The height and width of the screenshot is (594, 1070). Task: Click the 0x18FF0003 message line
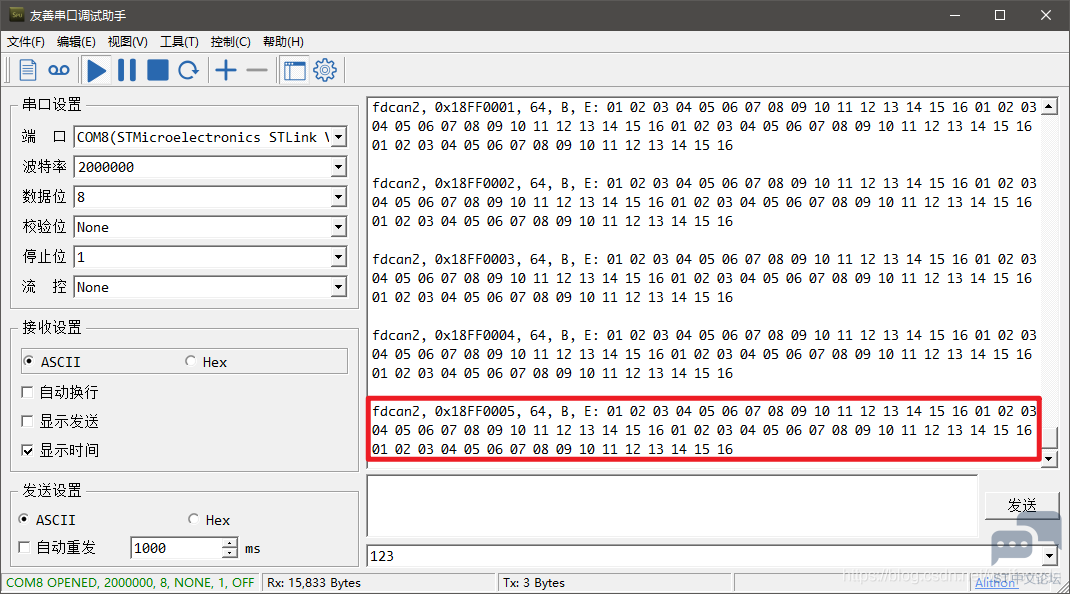(x=704, y=259)
